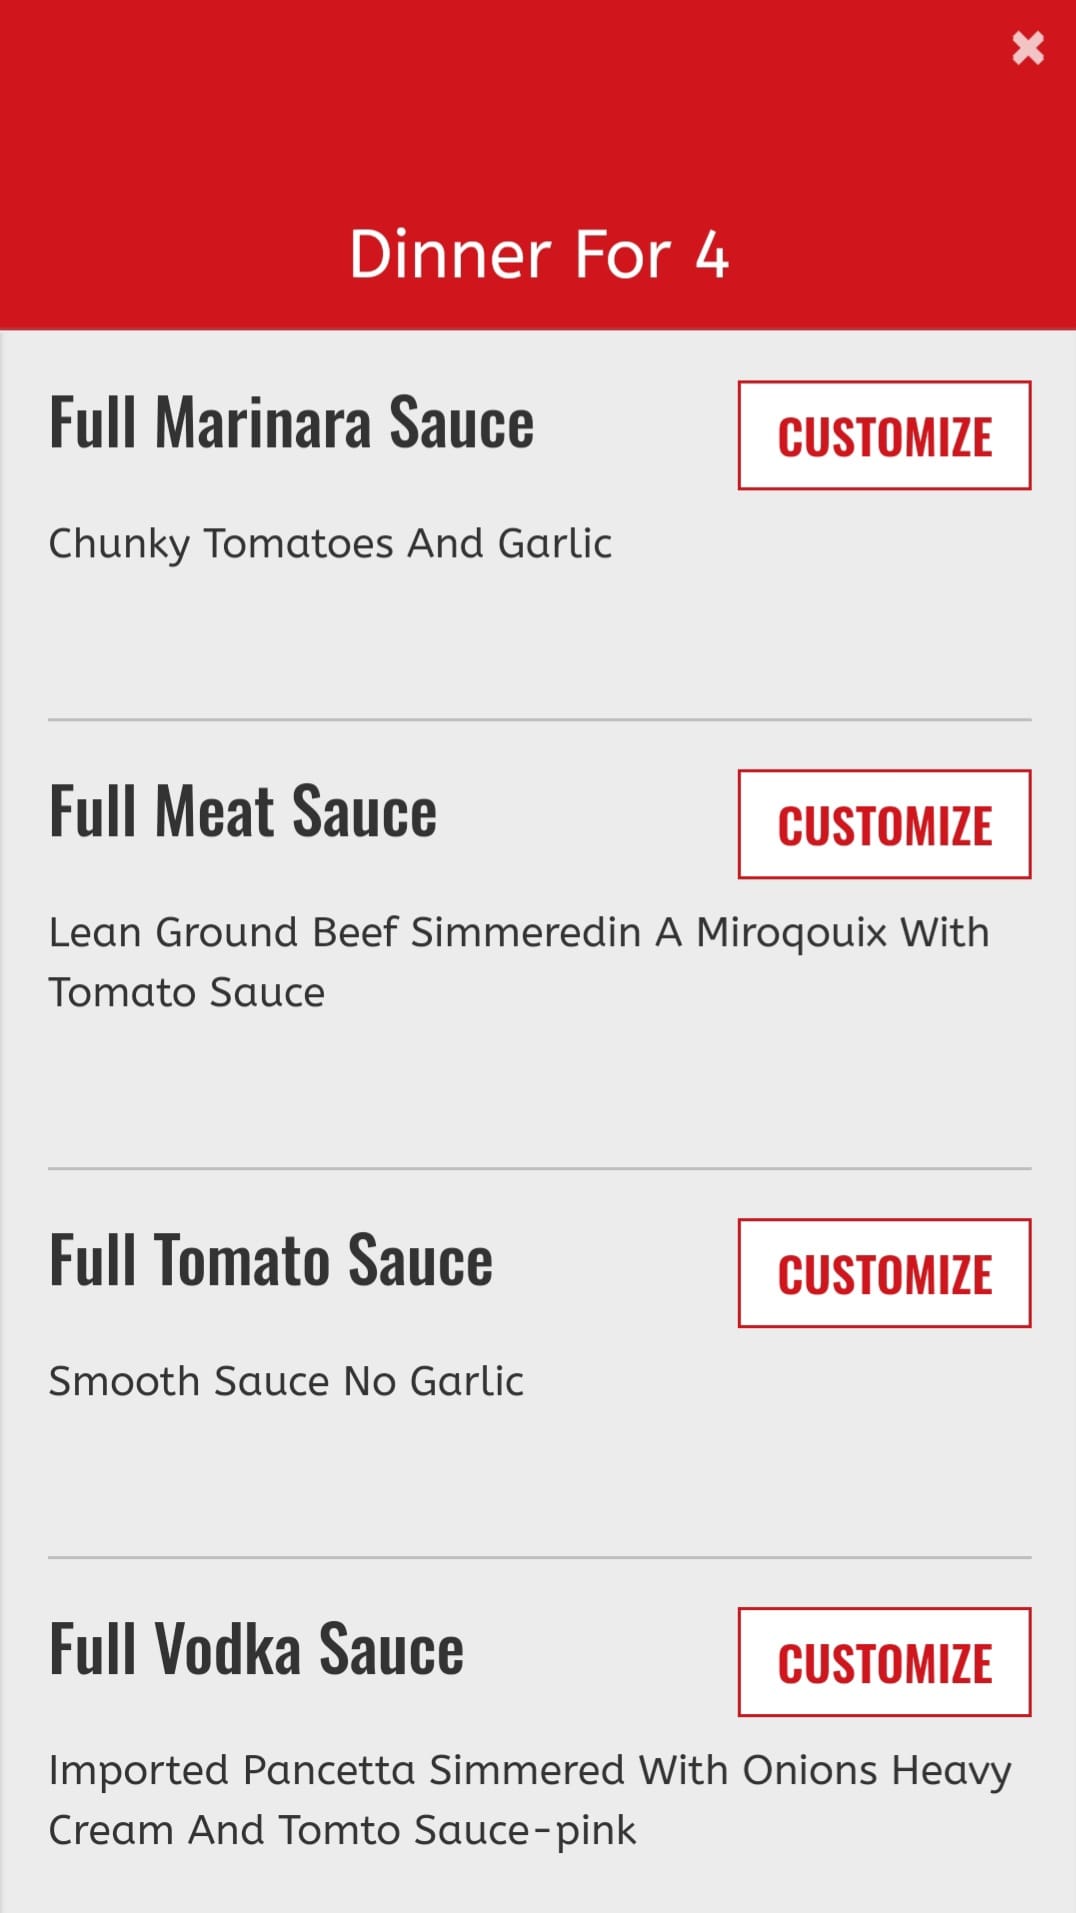Viewport: 1076px width, 1913px height.
Task: Select the Full Meat Sauce heading
Action: [243, 812]
